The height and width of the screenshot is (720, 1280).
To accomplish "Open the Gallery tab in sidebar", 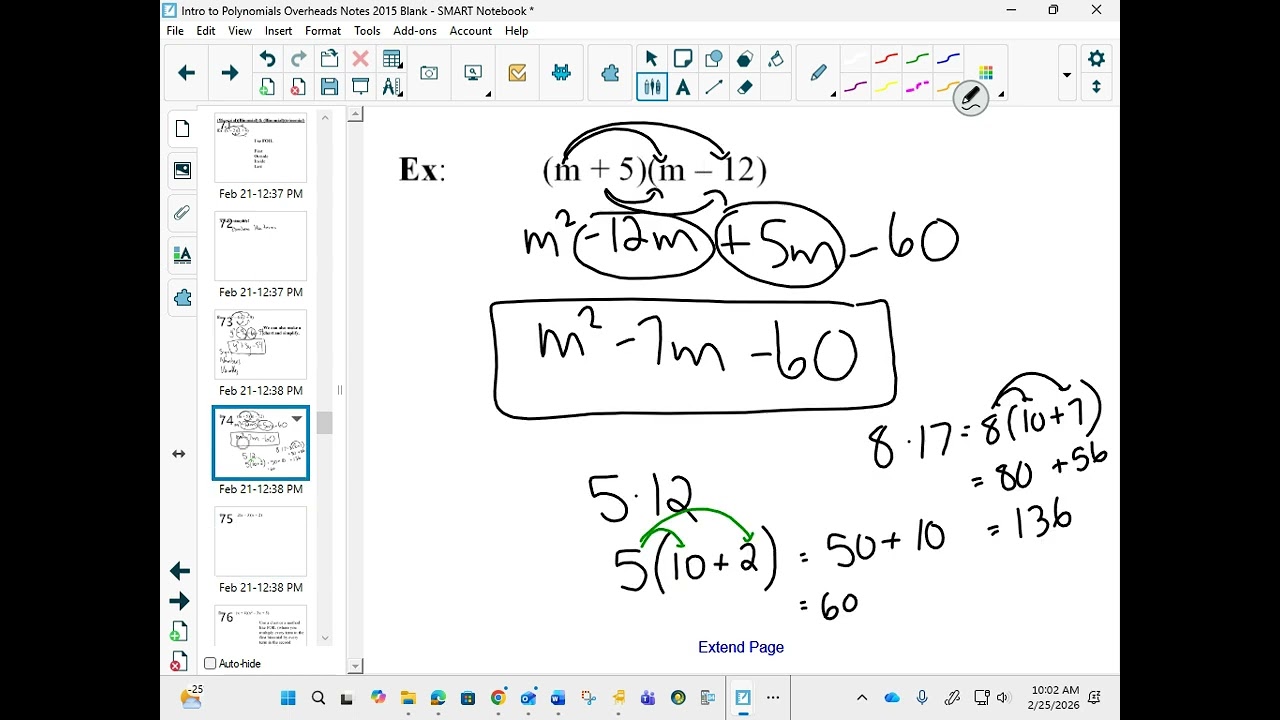I will pyautogui.click(x=182, y=171).
